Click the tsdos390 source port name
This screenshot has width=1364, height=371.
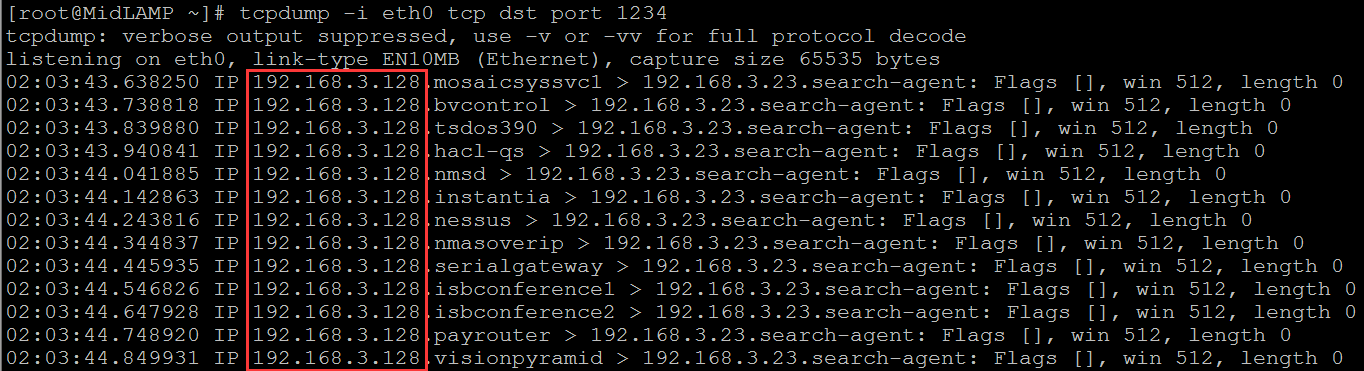point(486,129)
